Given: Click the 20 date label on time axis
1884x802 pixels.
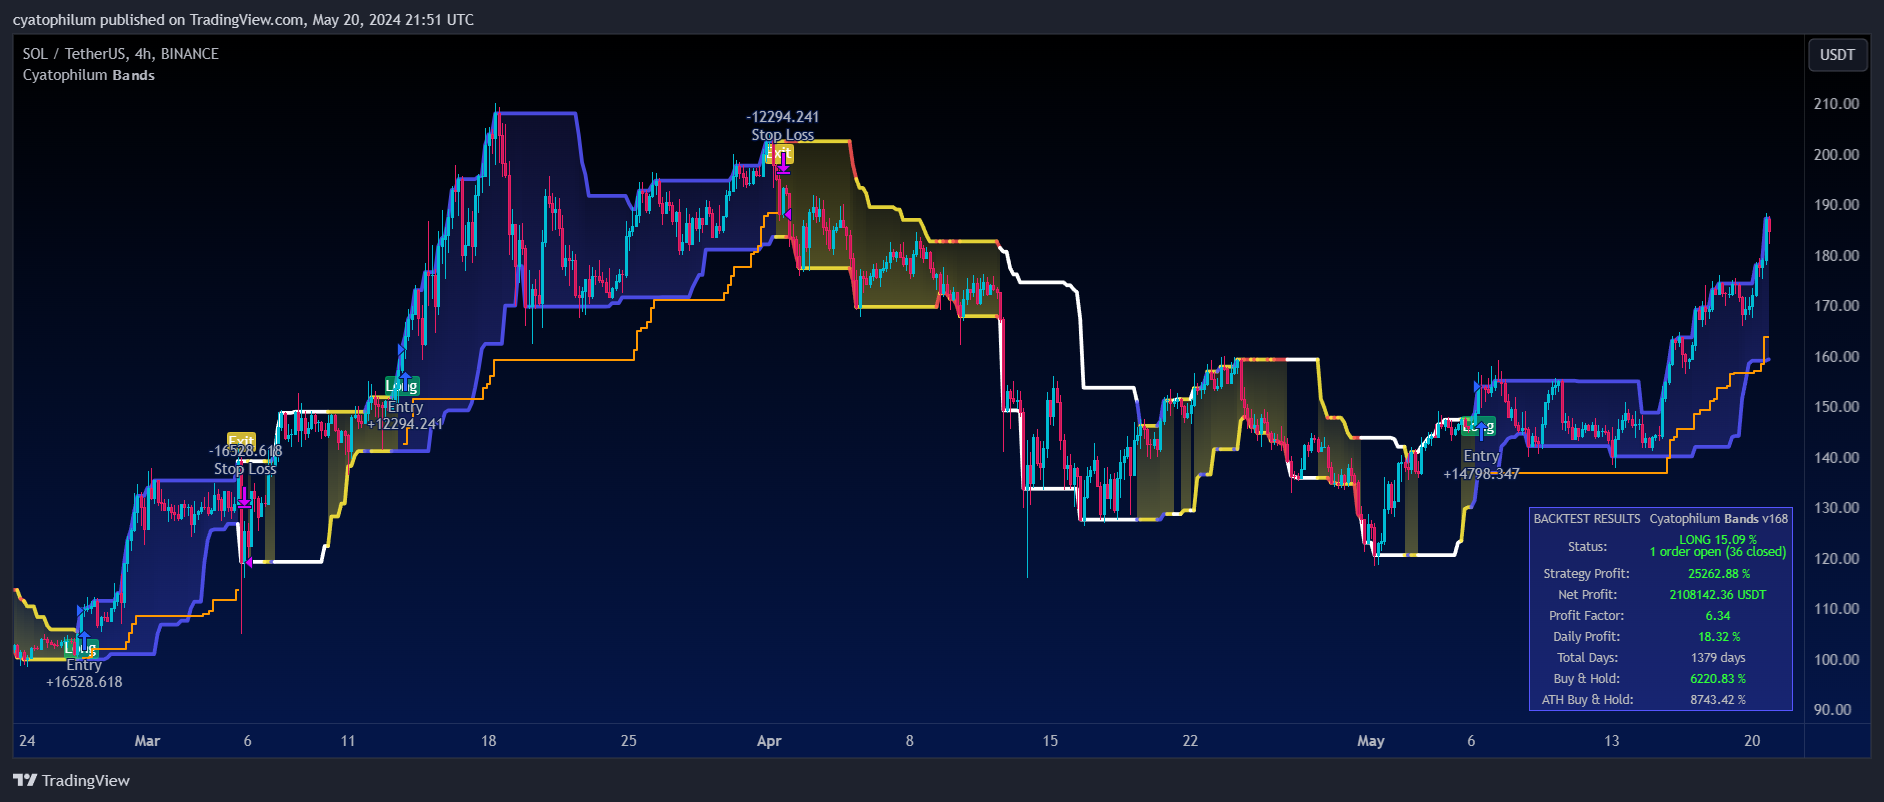Looking at the screenshot, I should pos(1752,741).
